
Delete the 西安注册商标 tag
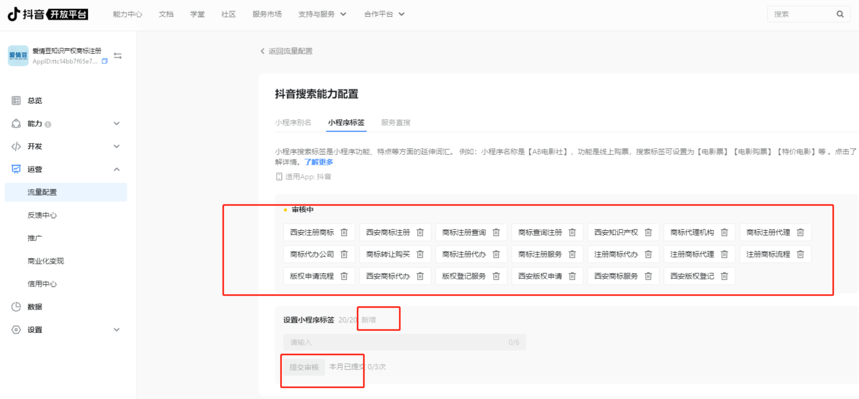[x=344, y=232]
